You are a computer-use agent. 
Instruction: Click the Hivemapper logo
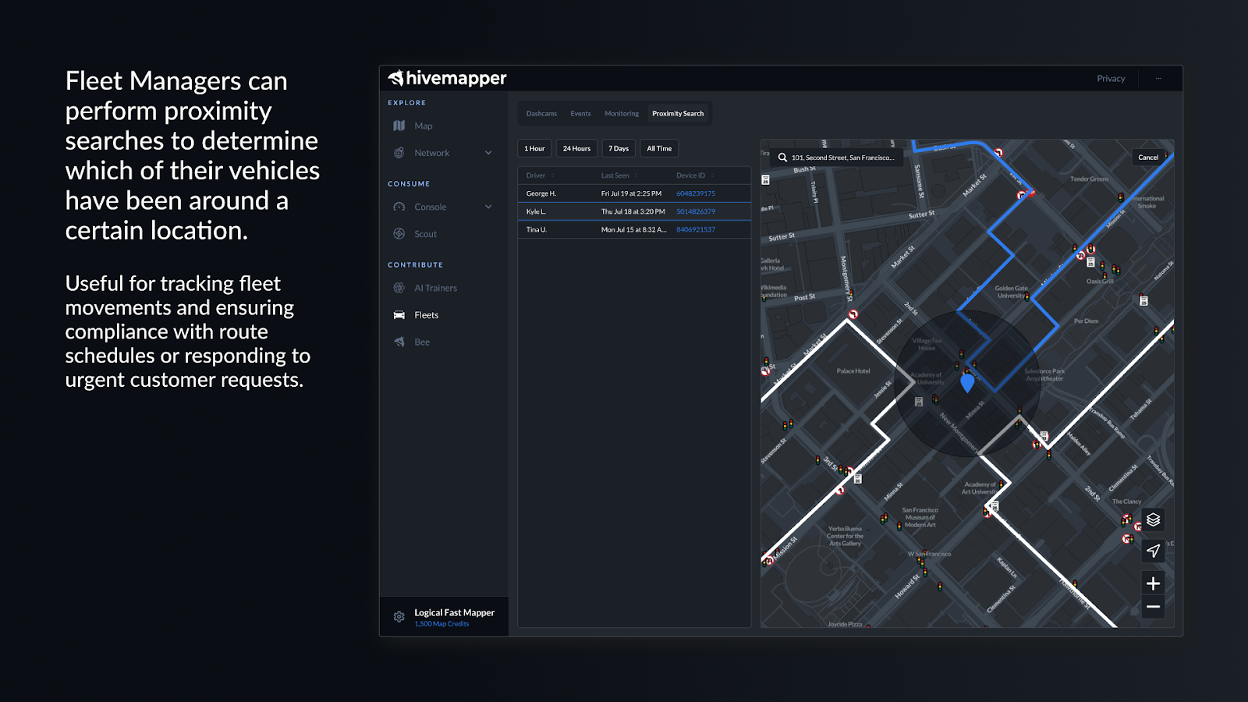(x=447, y=78)
